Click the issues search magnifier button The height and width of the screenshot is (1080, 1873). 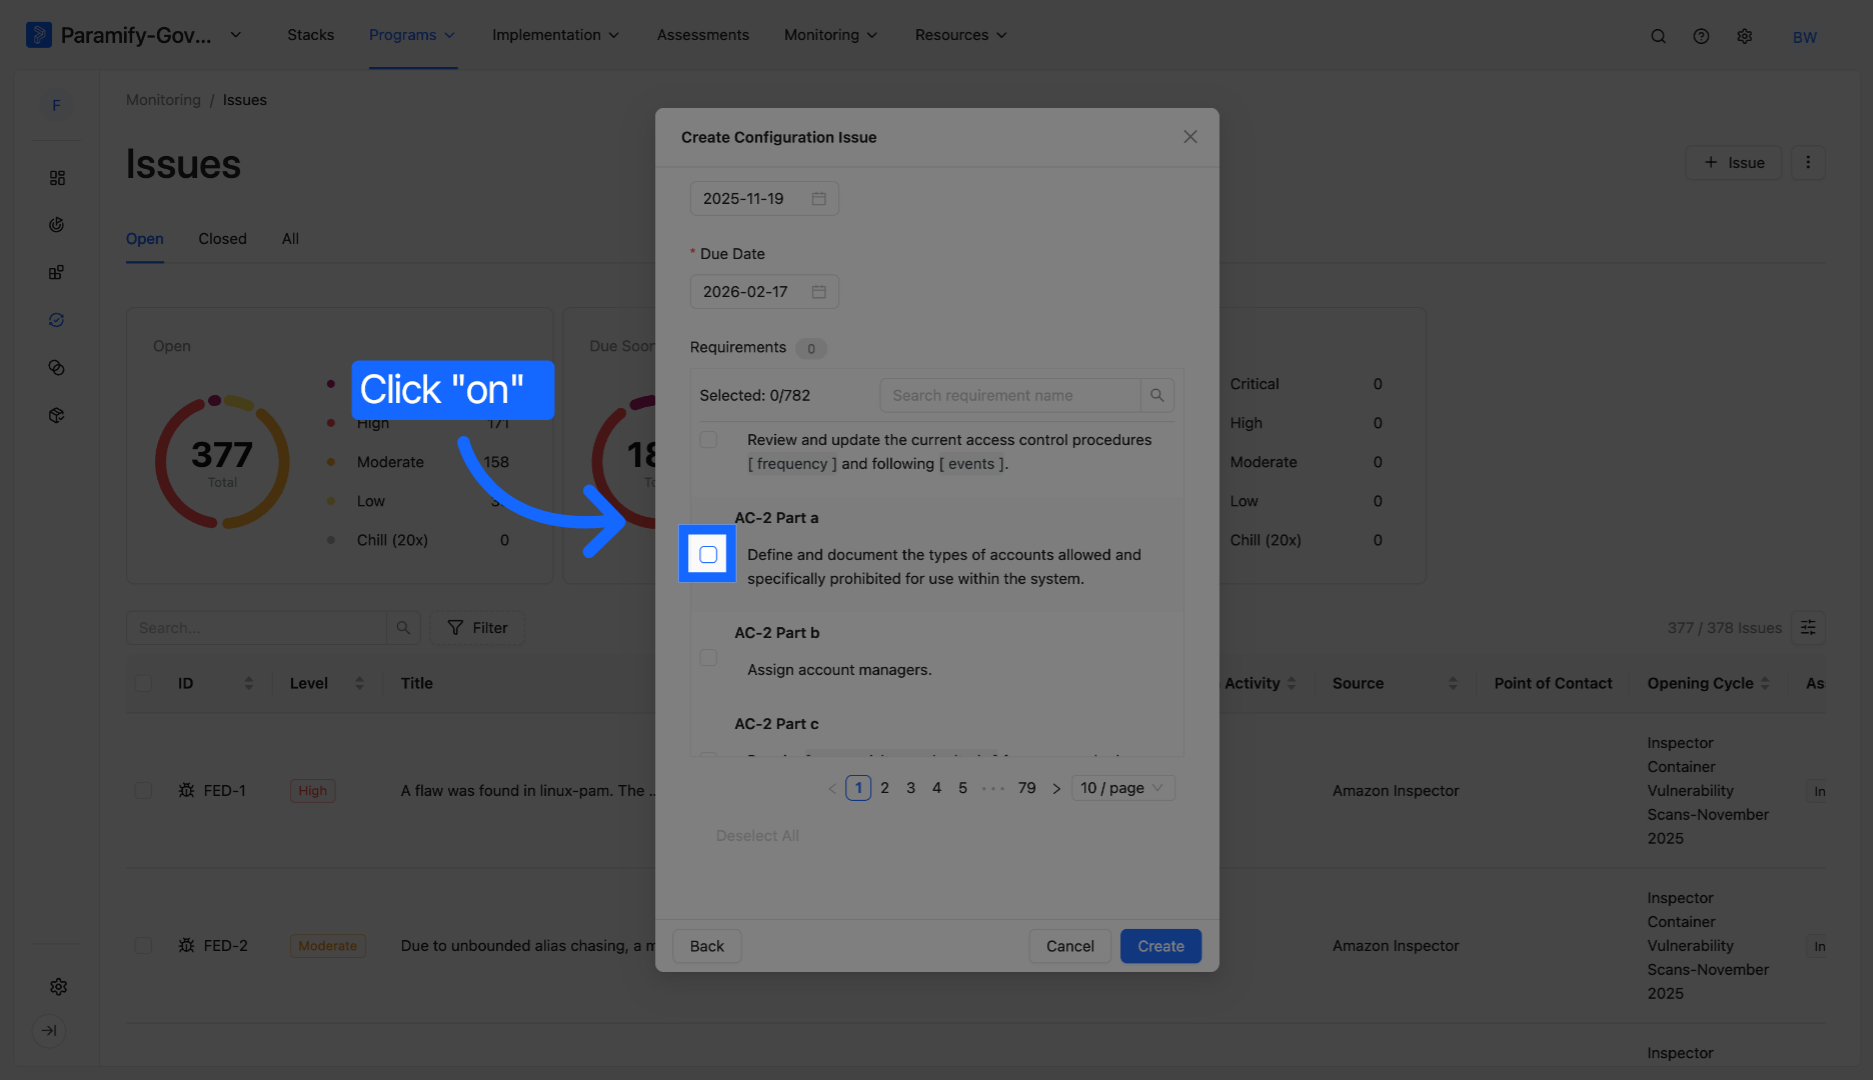coord(403,628)
